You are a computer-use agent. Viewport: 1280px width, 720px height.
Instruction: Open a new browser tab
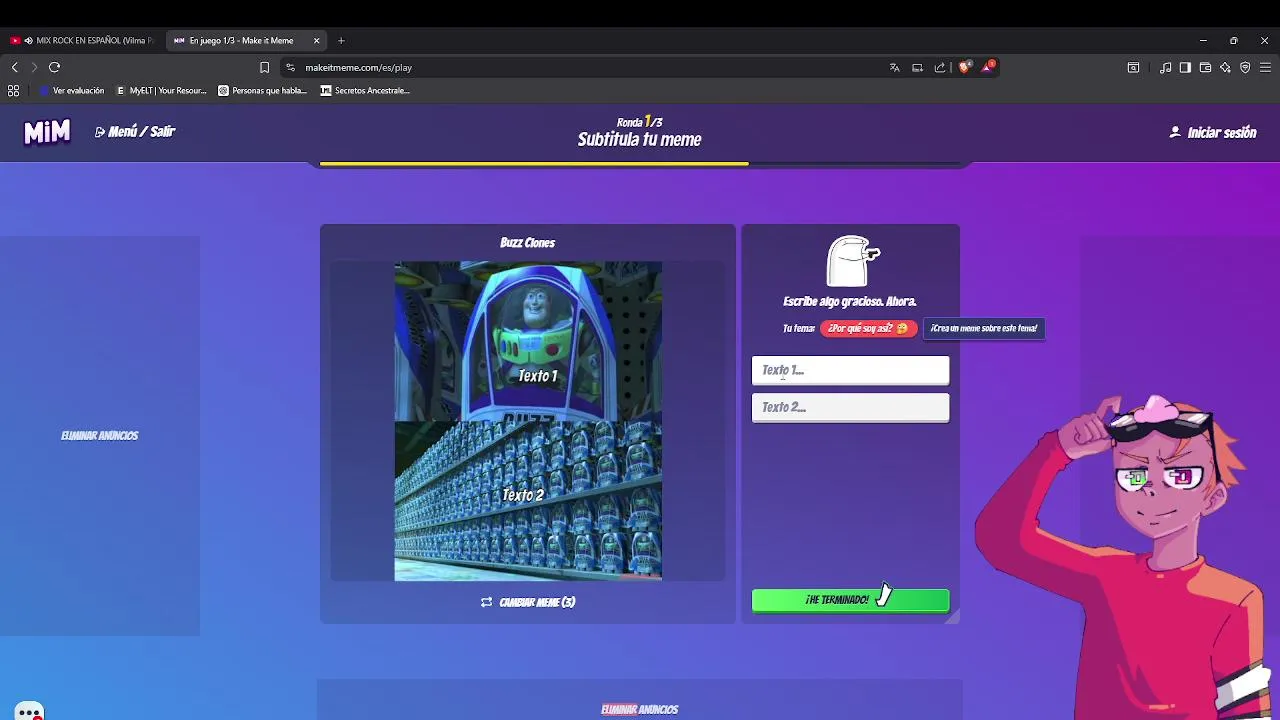(341, 41)
